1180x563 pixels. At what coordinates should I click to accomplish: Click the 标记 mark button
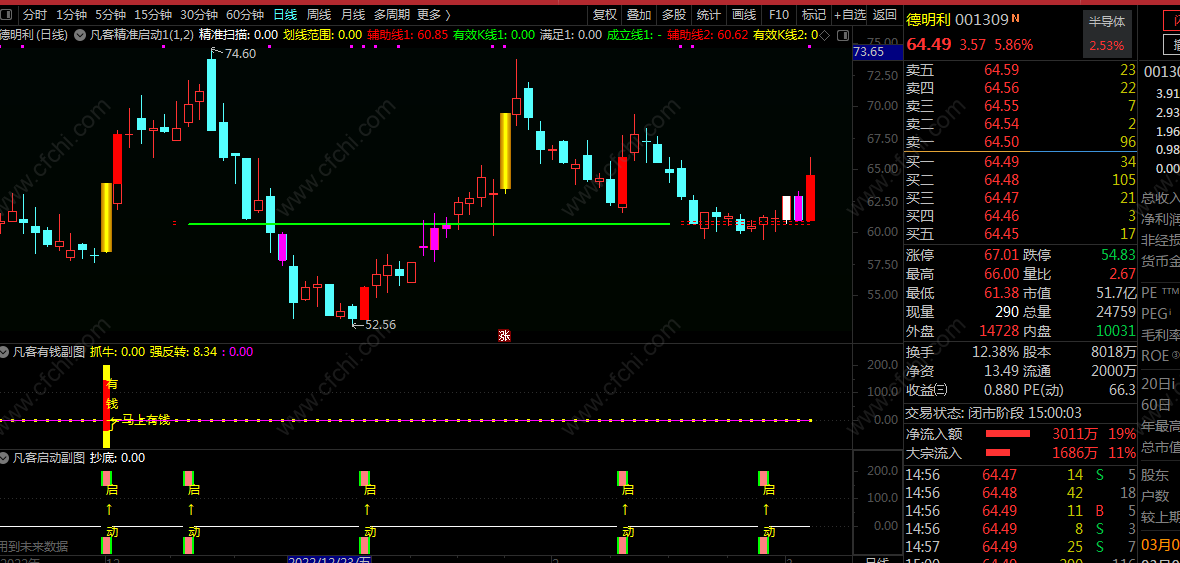tap(814, 14)
